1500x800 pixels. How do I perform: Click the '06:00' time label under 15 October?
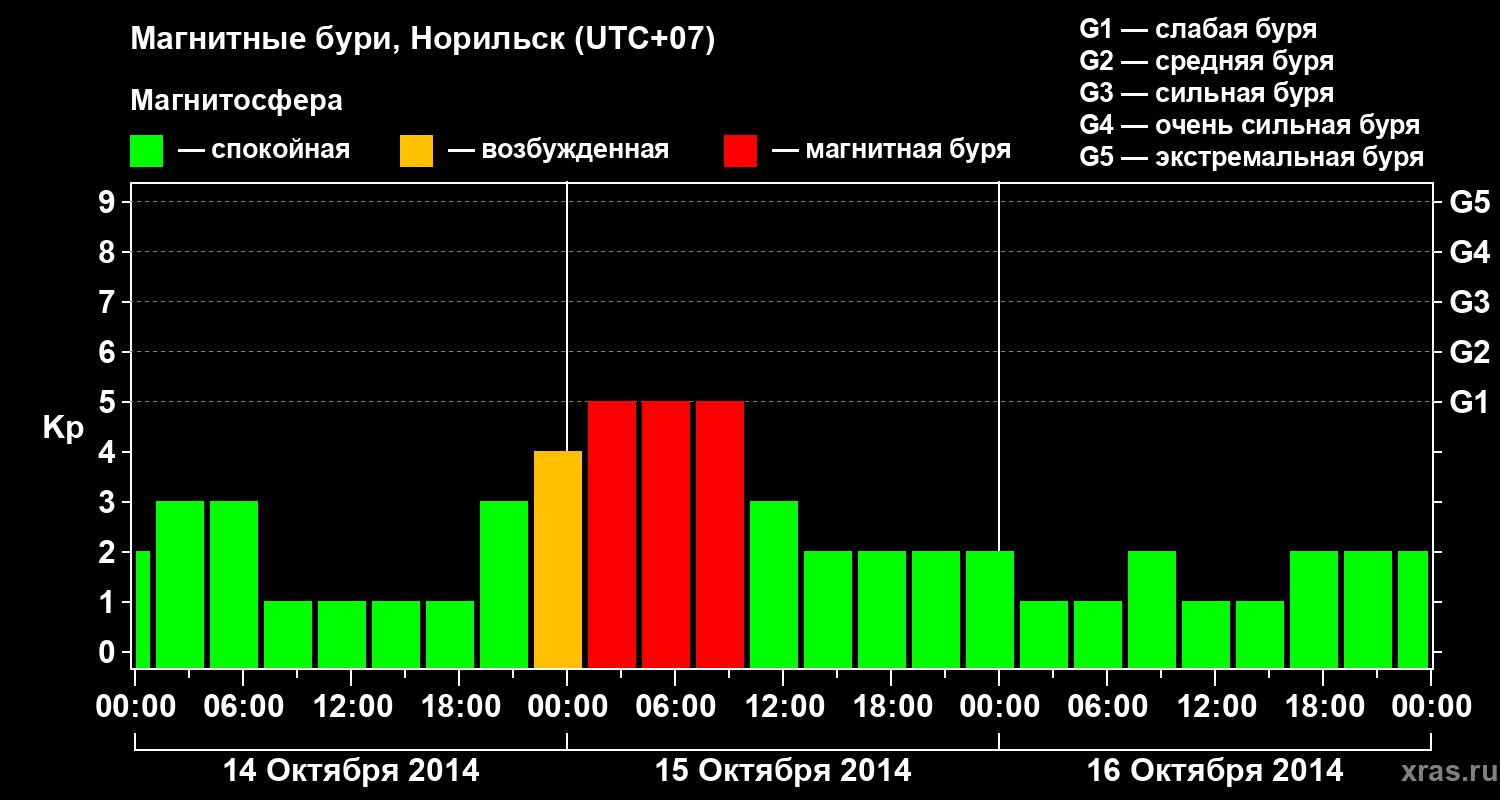[x=675, y=706]
